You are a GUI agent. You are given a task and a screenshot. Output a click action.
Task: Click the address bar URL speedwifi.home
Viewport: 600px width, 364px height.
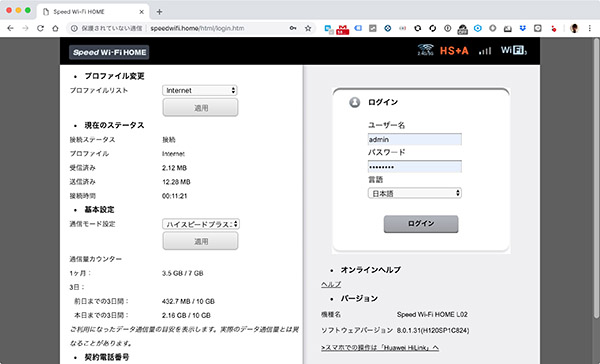(x=197, y=28)
